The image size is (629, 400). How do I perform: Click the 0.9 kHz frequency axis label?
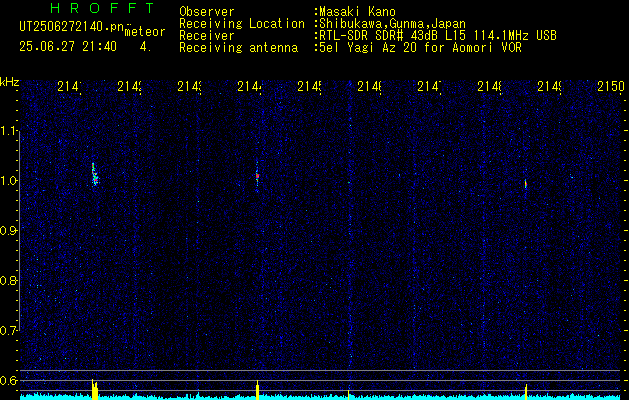pyautogui.click(x=8, y=231)
